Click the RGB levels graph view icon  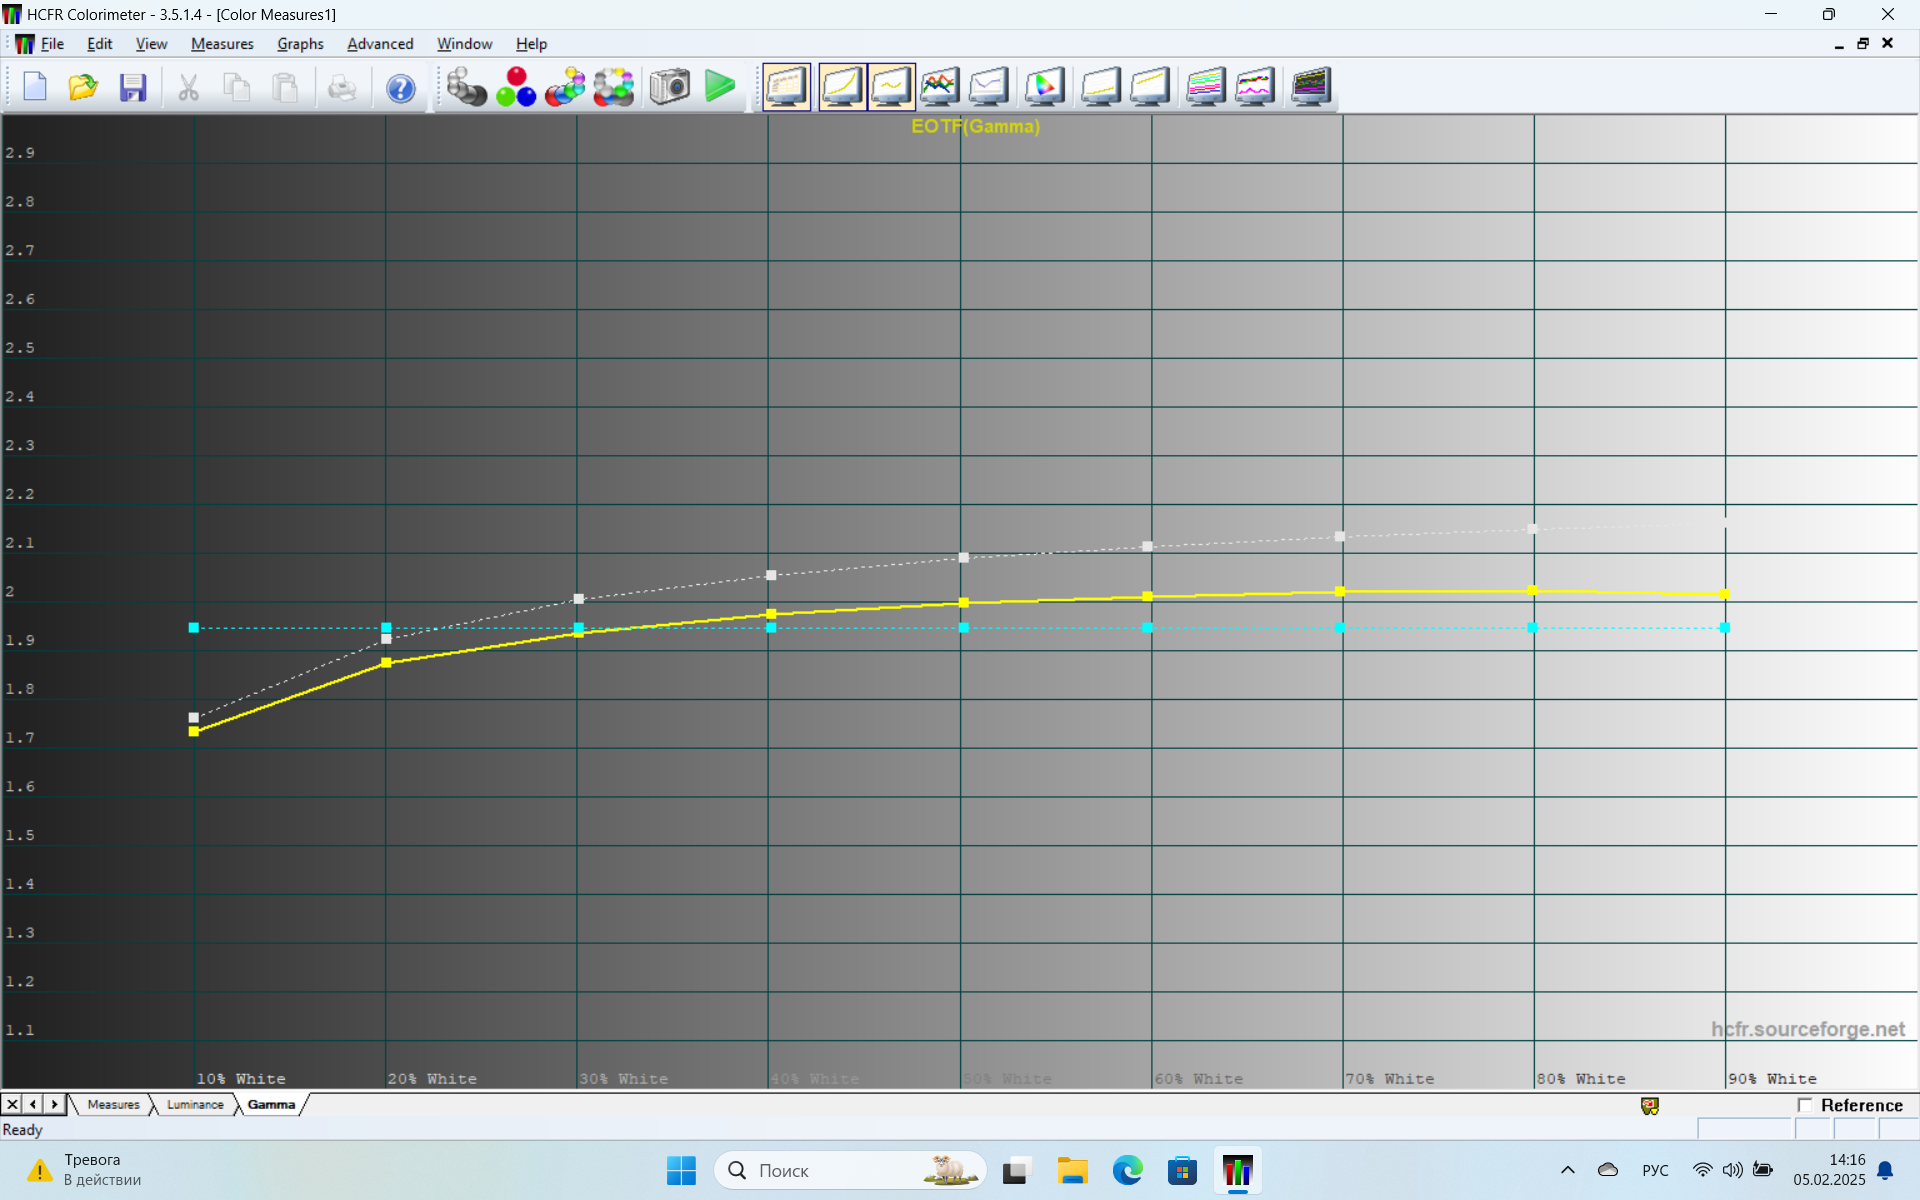[x=940, y=87]
